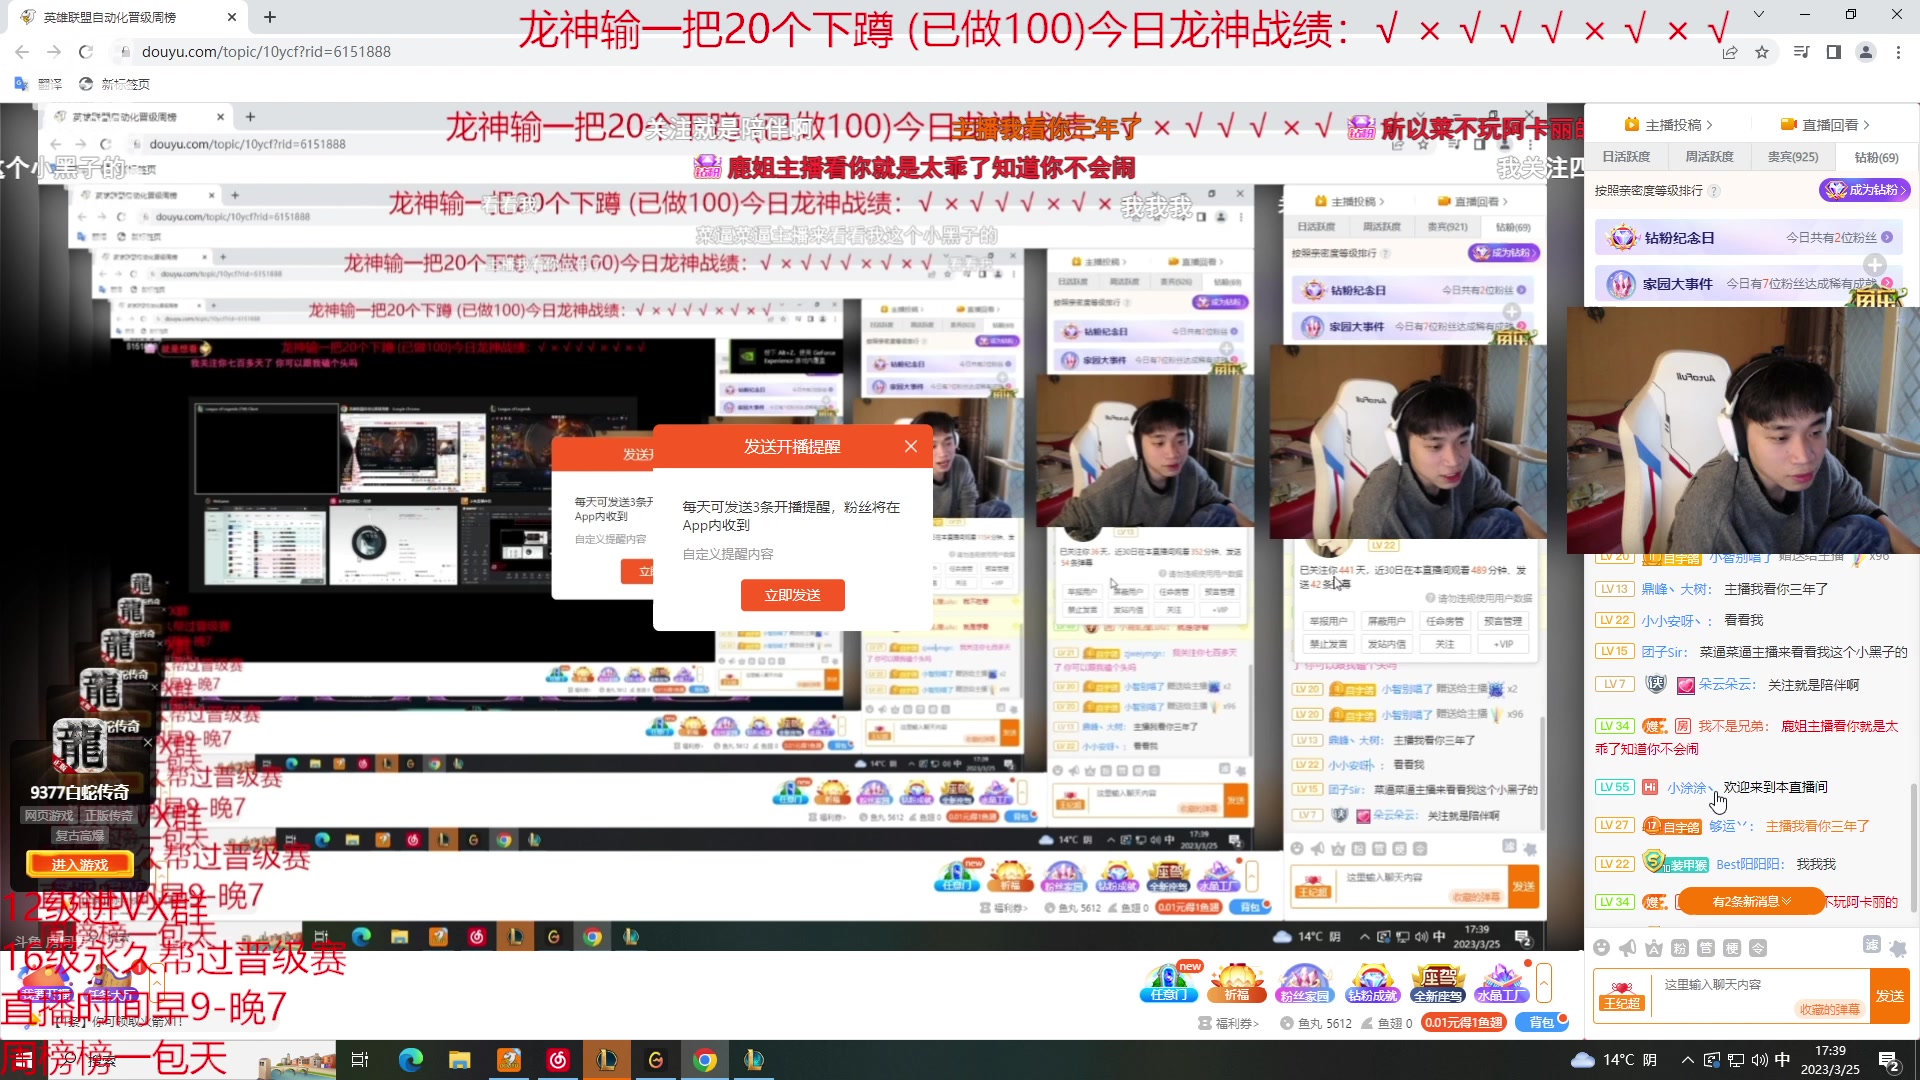Bookmark this page with the star icon

pos(1762,52)
